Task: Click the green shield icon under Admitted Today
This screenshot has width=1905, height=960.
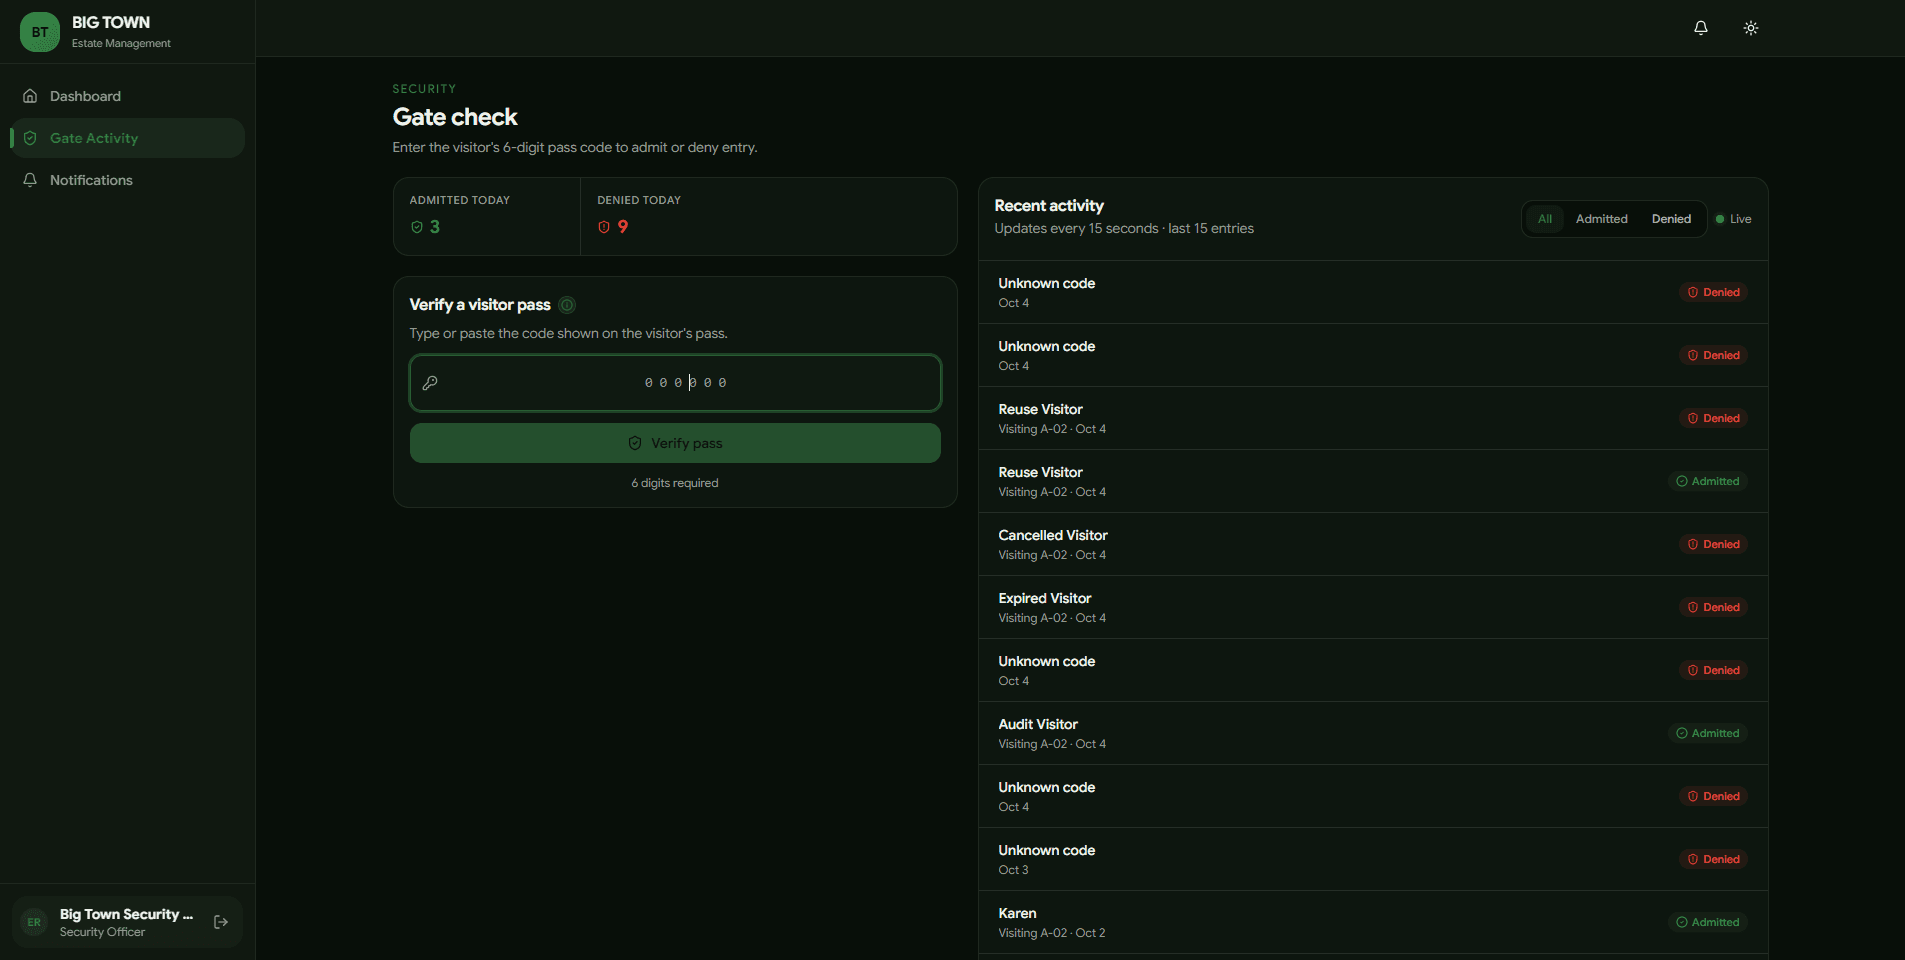Action: (417, 227)
